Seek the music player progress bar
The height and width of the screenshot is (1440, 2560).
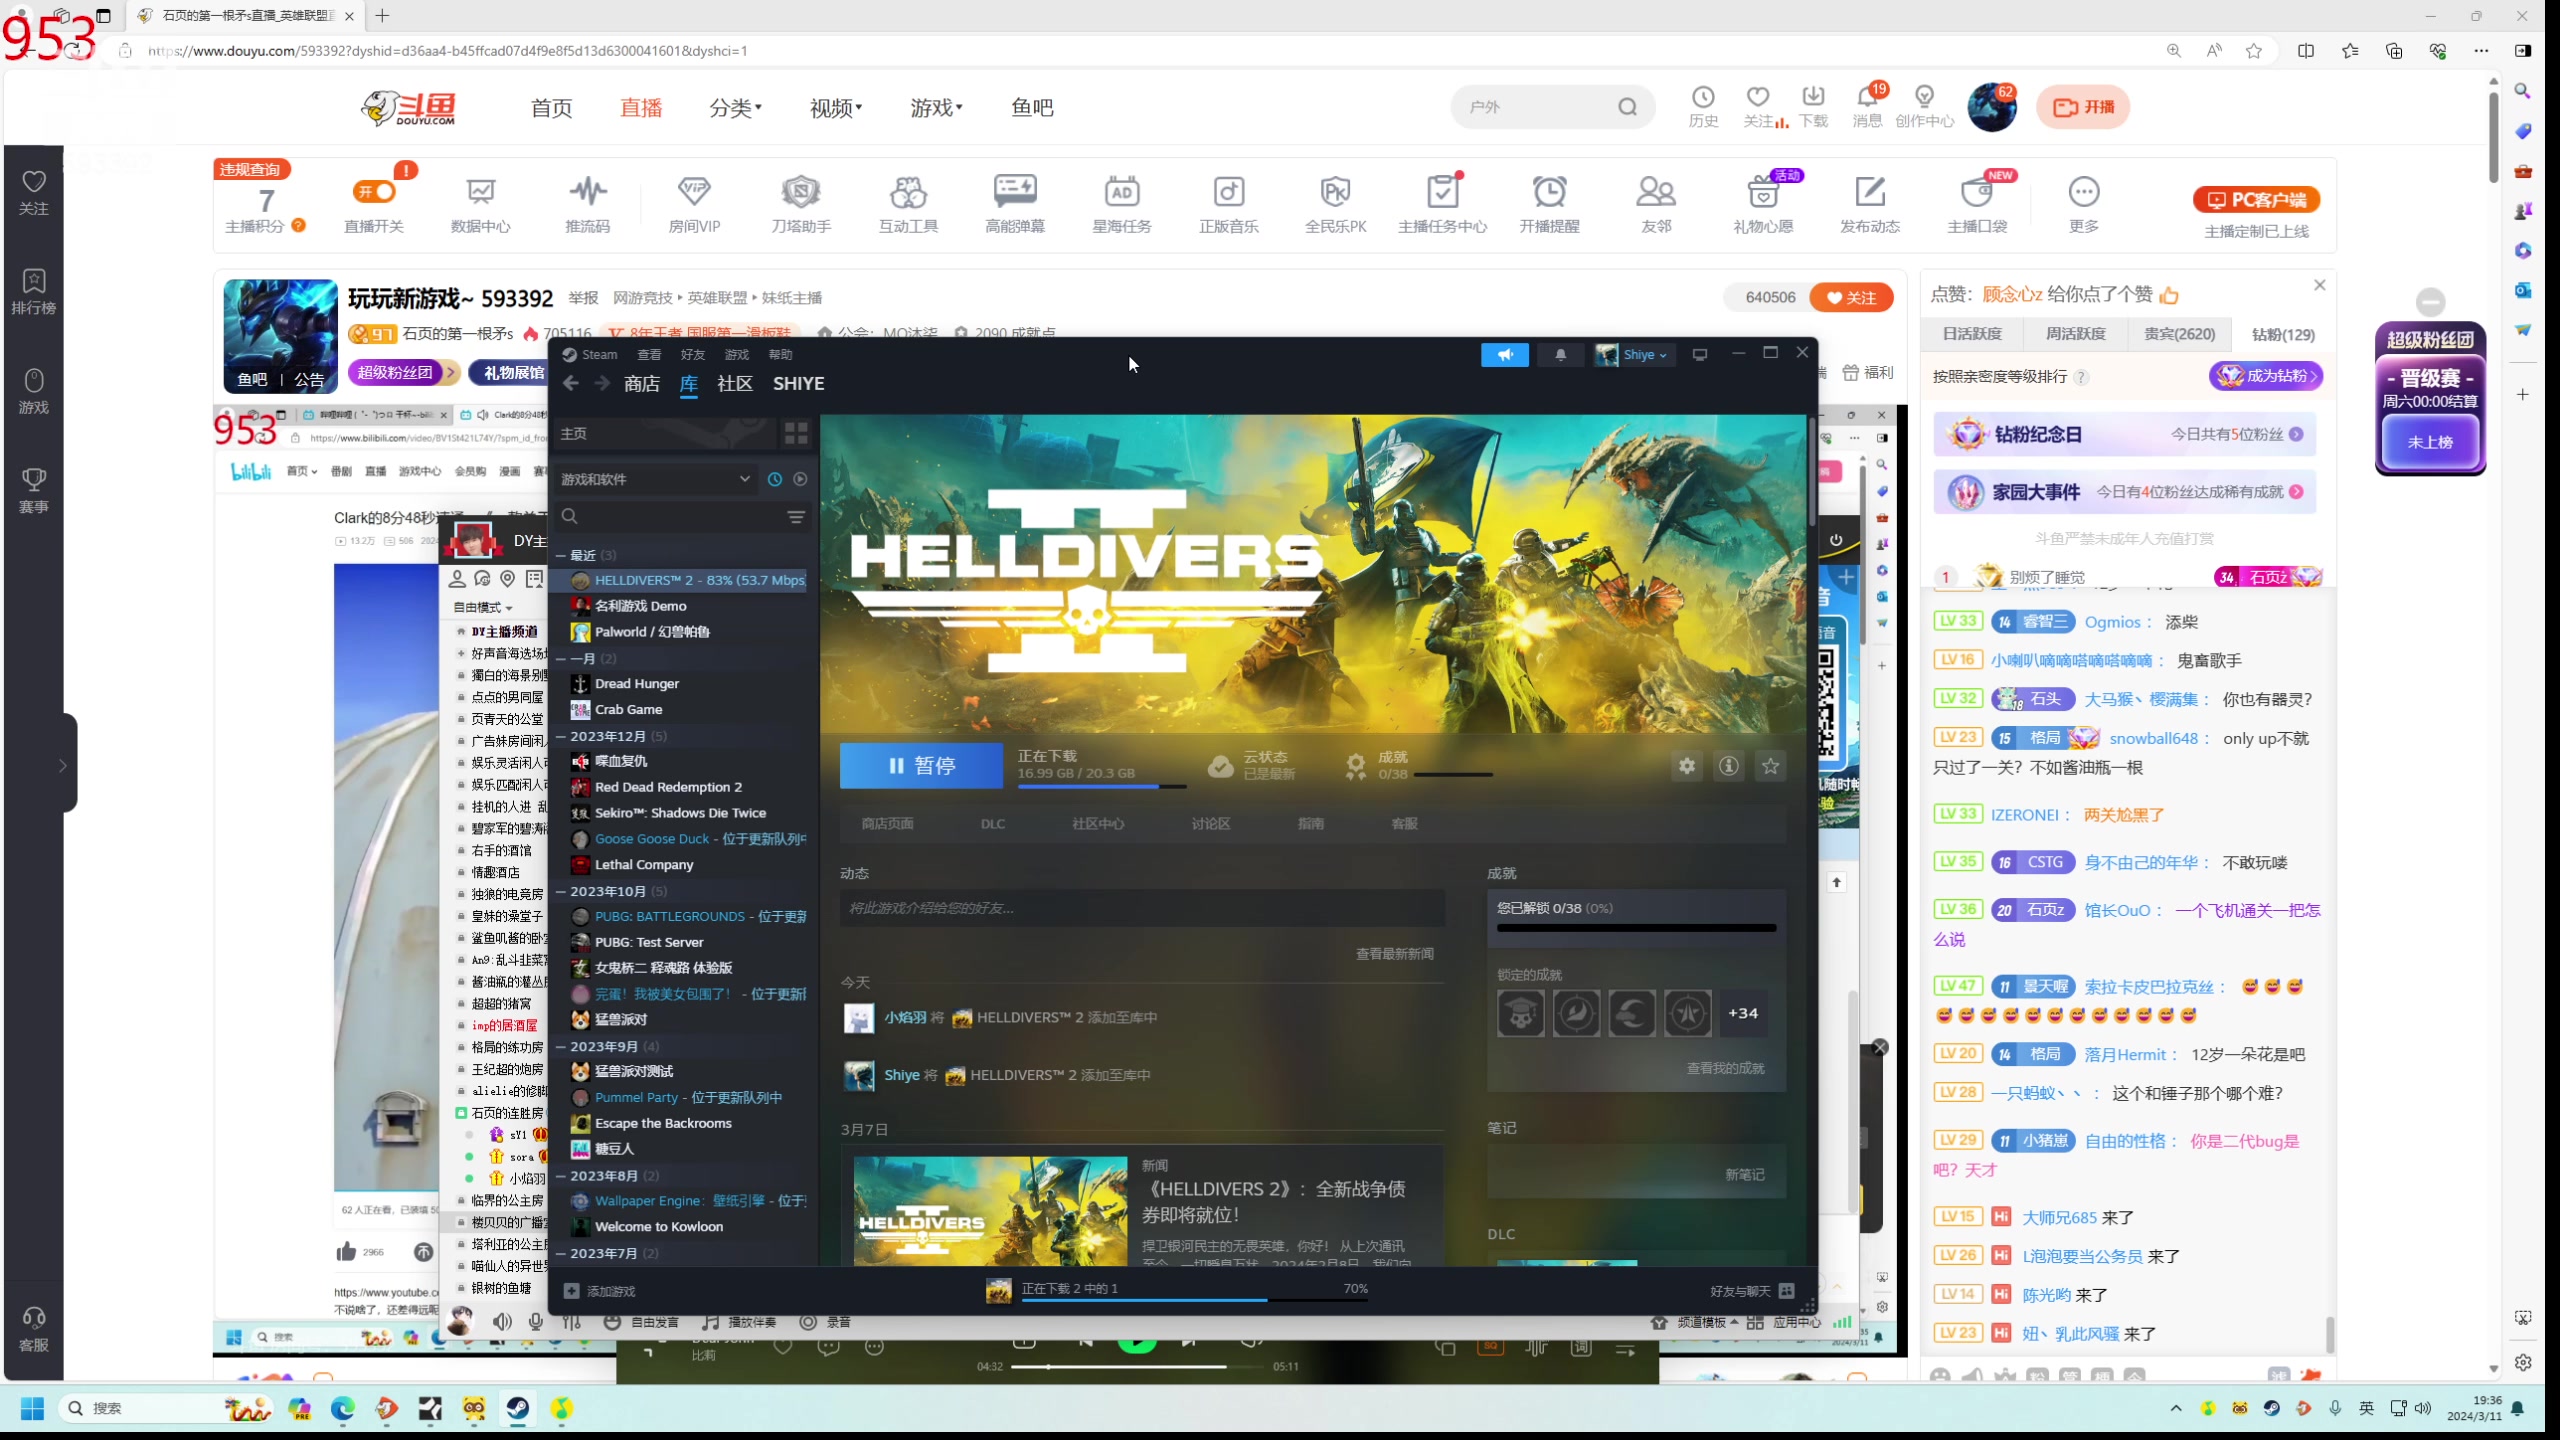click(x=1137, y=1367)
